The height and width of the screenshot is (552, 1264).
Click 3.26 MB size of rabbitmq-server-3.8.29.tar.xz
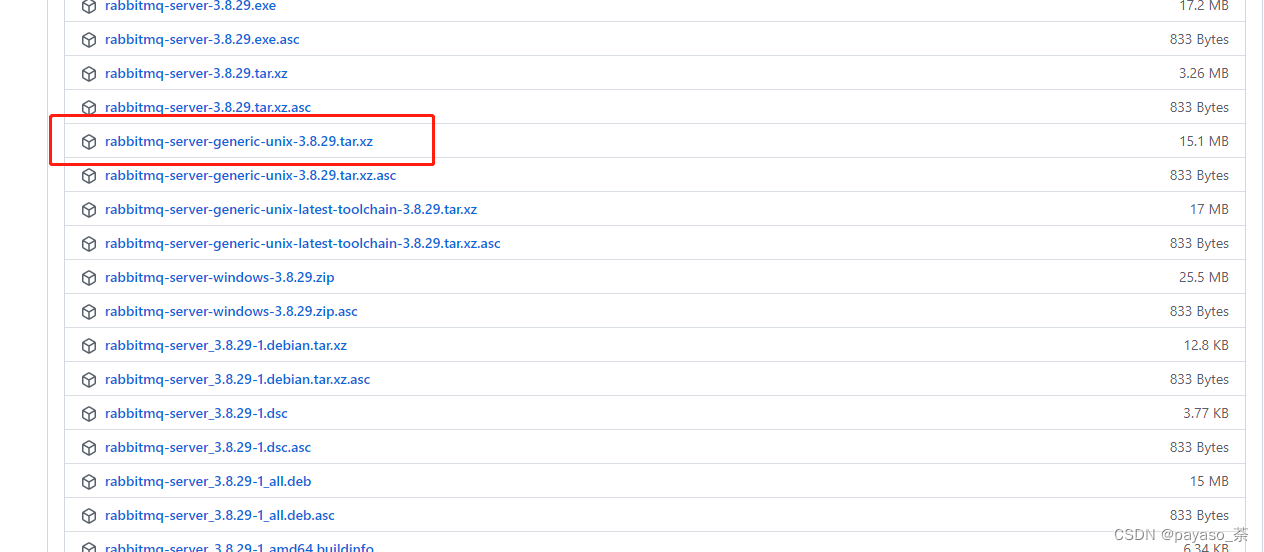click(x=1204, y=74)
